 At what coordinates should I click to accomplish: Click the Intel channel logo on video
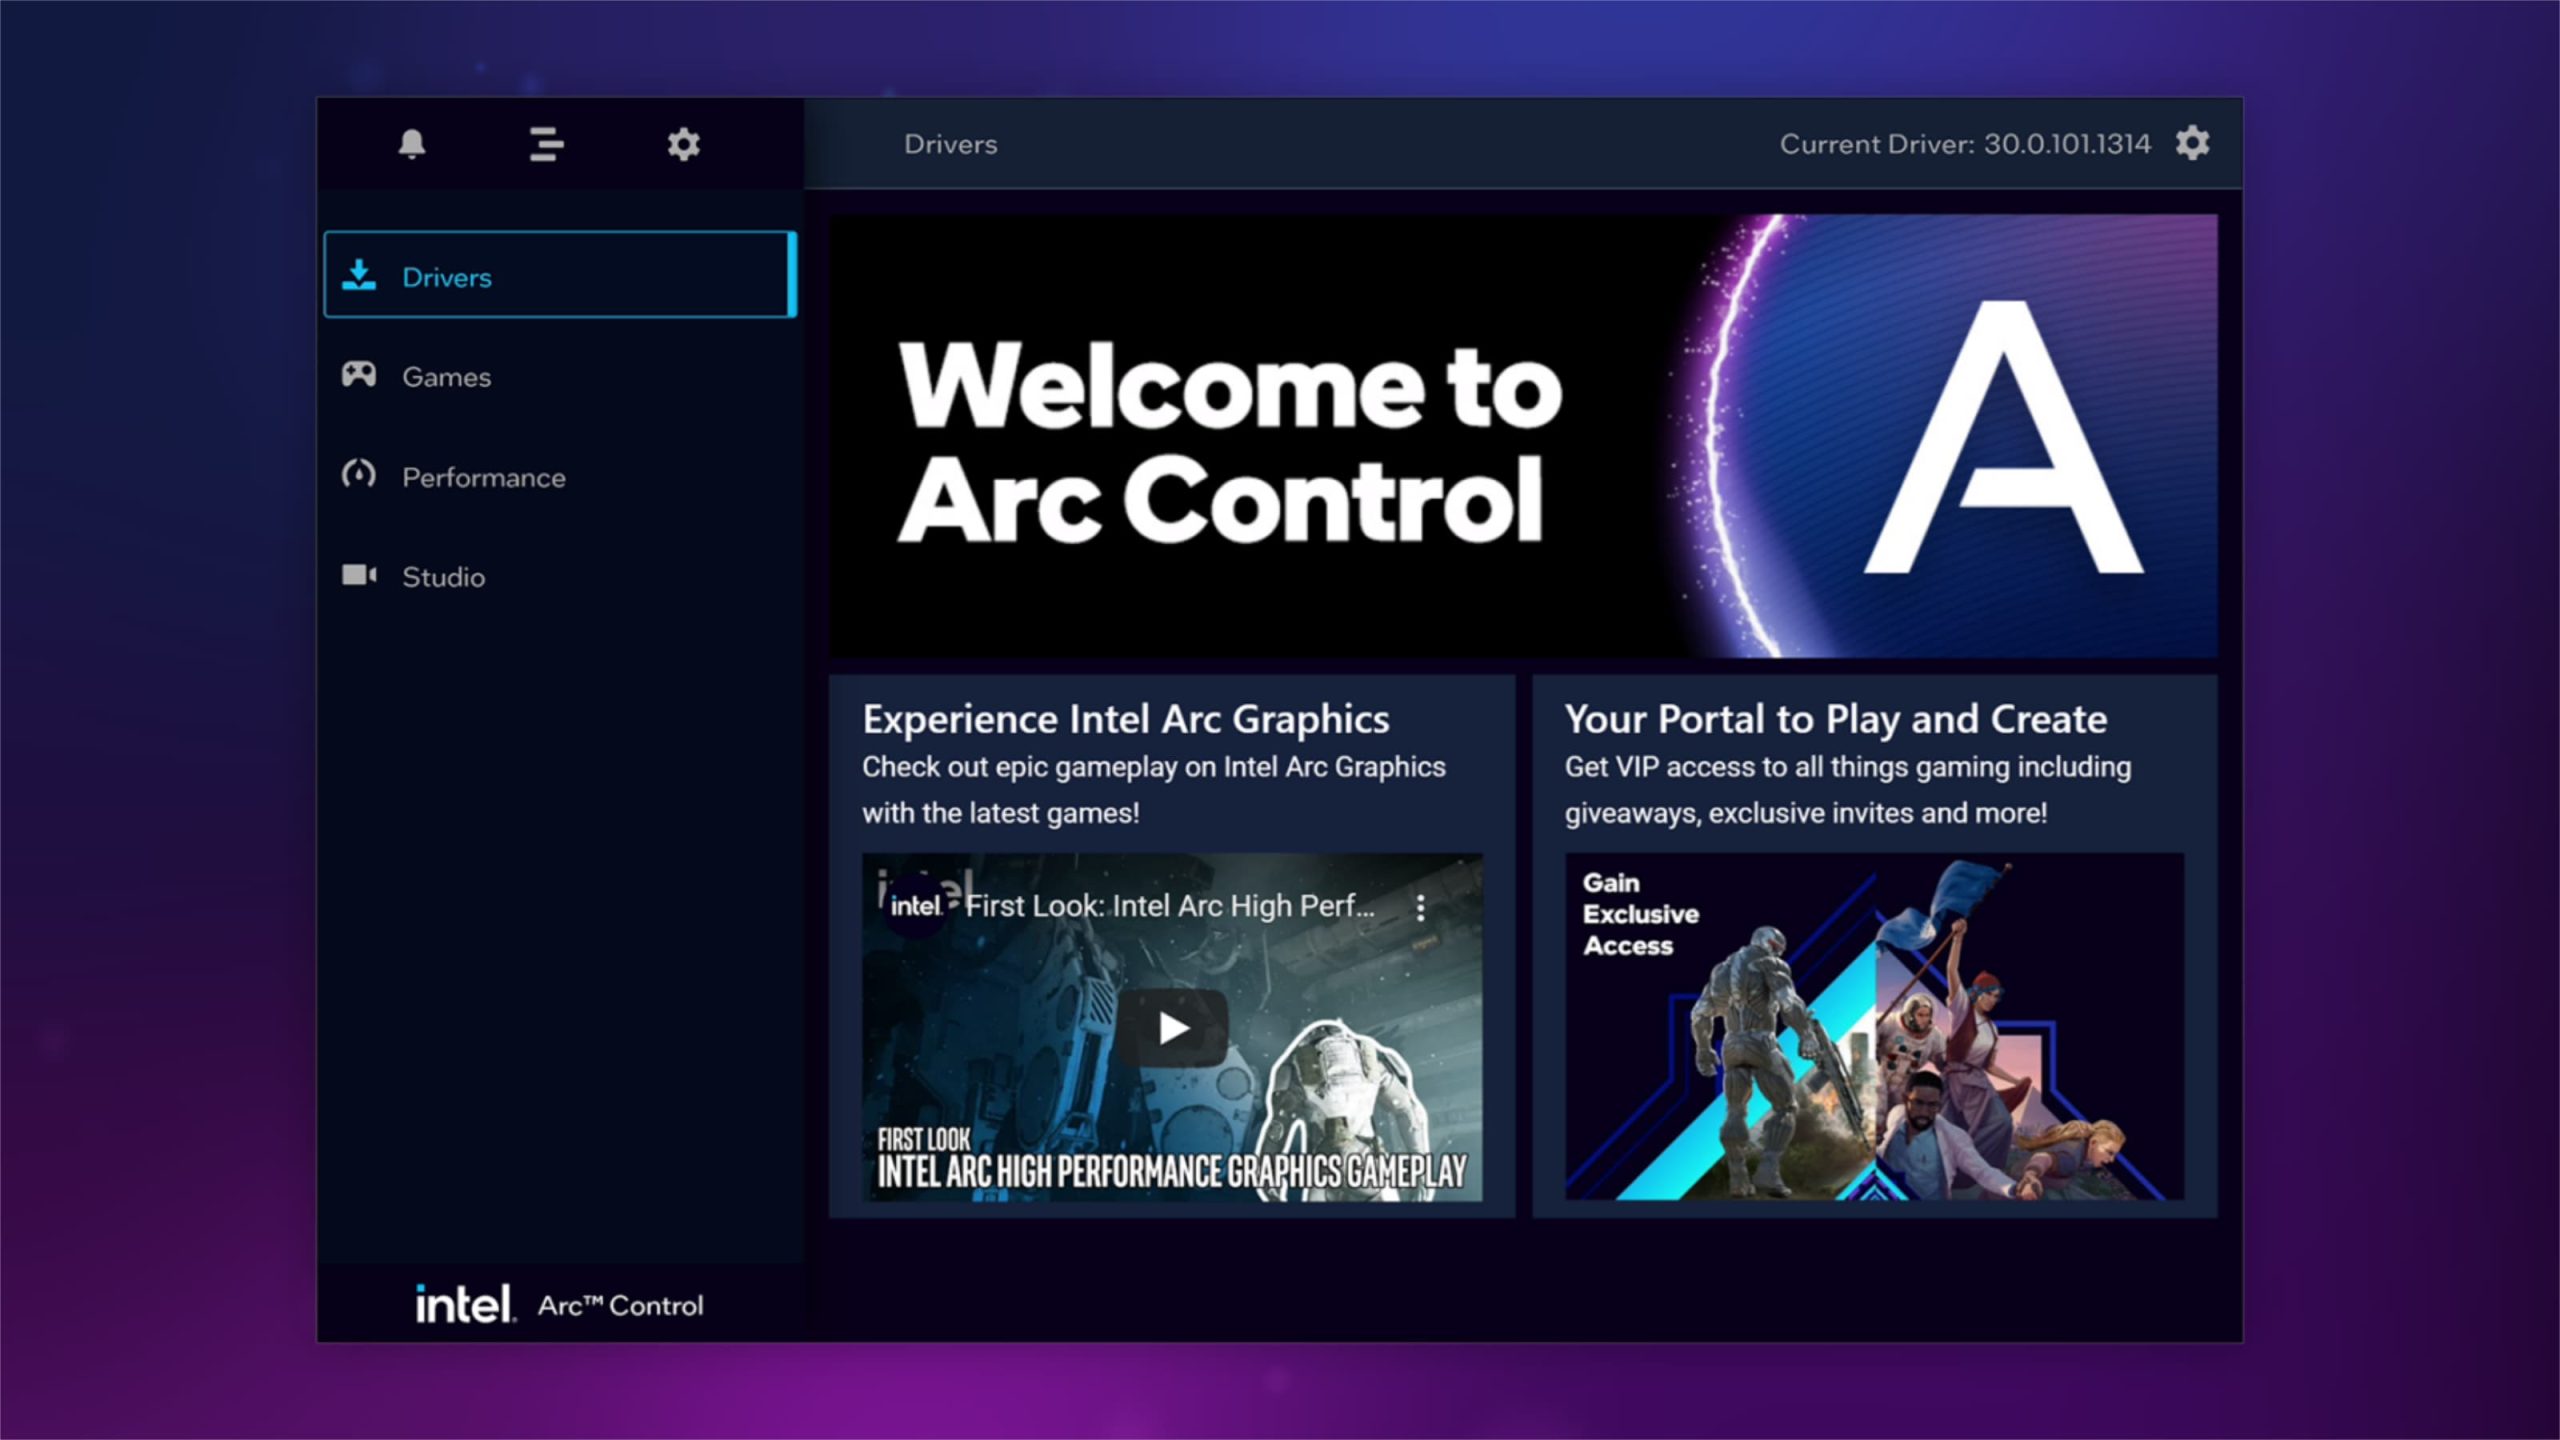[914, 906]
